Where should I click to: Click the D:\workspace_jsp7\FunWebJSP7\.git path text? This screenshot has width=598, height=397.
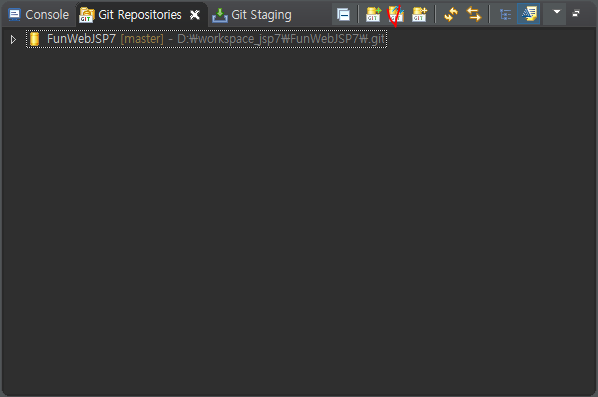(x=281, y=39)
